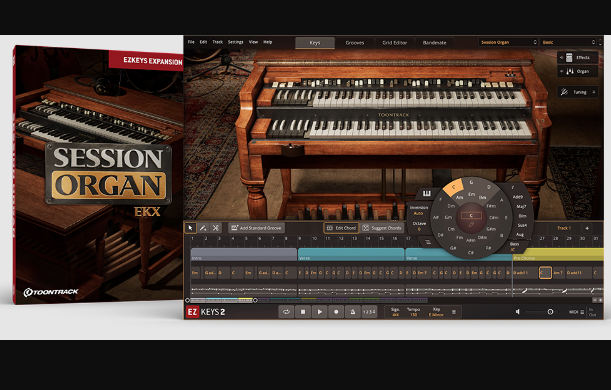The height and width of the screenshot is (390, 611).
Task: Select the scissors cut tool
Action: (215, 228)
